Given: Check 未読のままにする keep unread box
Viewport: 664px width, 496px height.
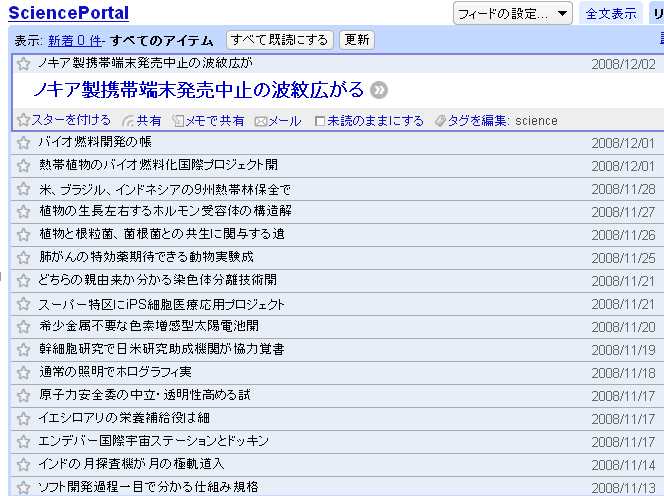Looking at the screenshot, I should 320,122.
